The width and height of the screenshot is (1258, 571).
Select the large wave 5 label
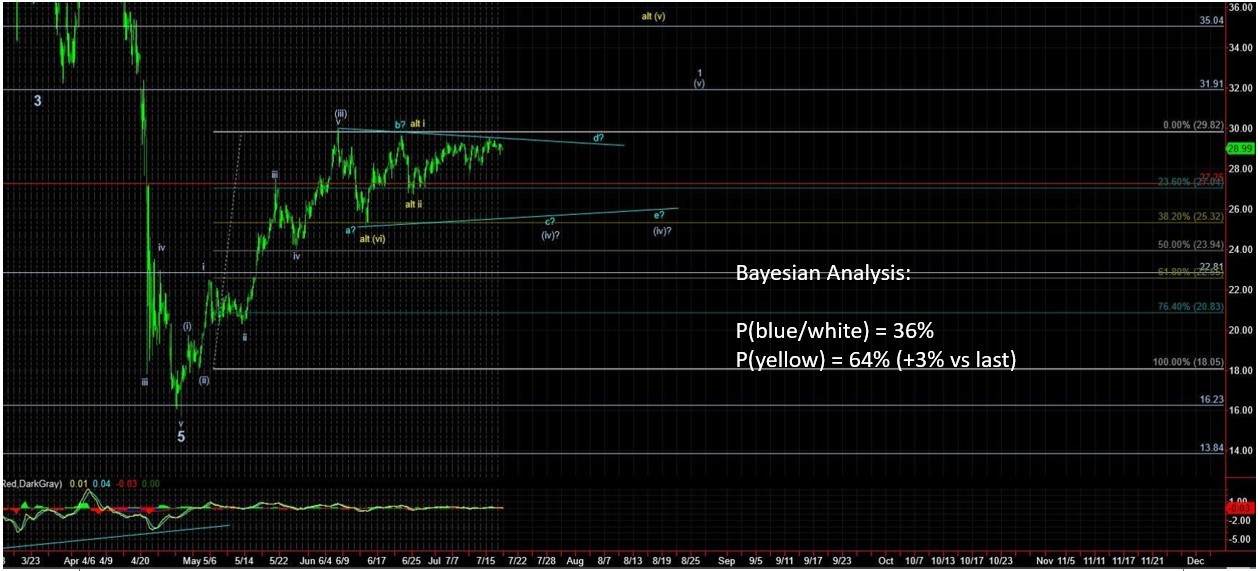181,437
